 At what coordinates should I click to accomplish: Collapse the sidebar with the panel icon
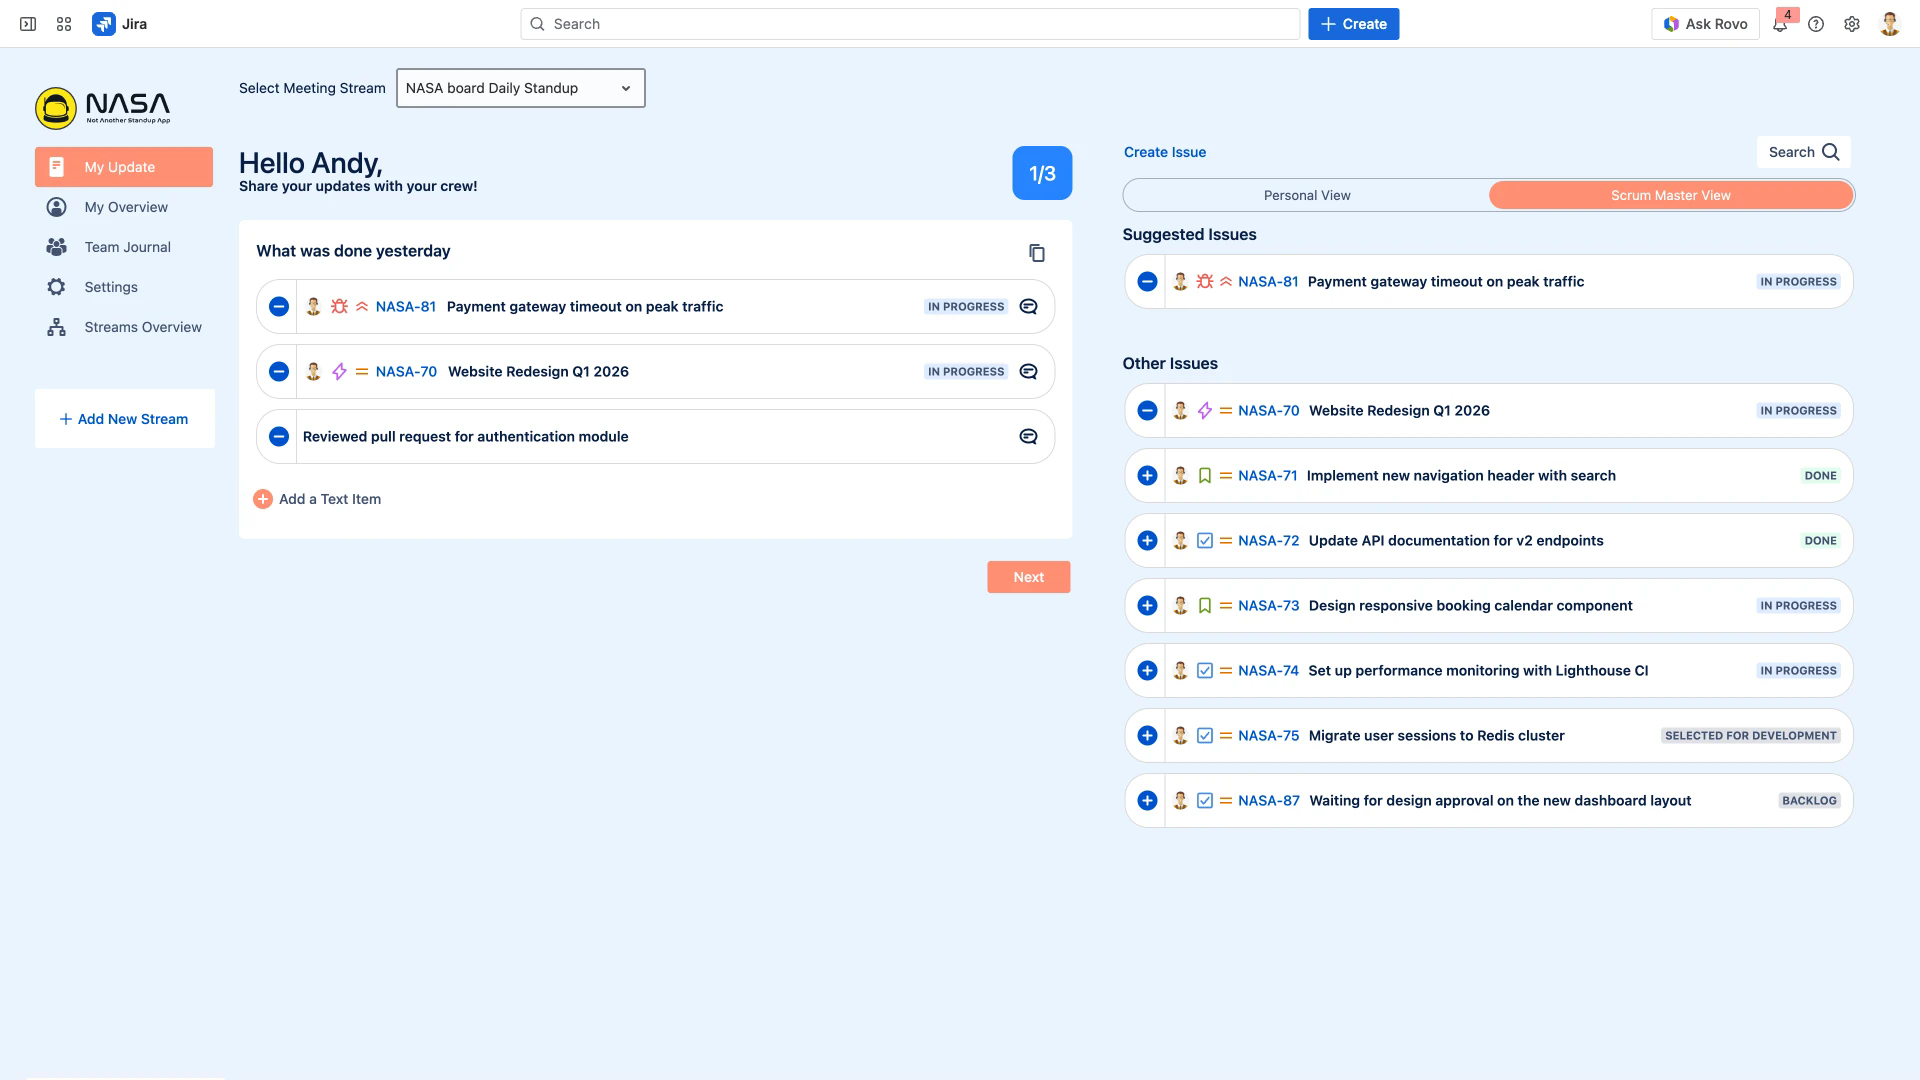pos(25,23)
